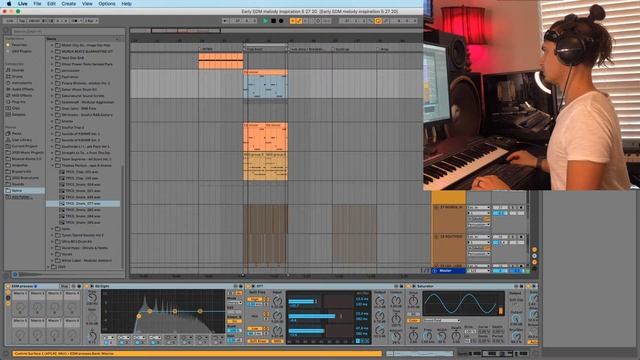Select the yellow clip in arrangement
640x360 pixels.
pos(265,167)
